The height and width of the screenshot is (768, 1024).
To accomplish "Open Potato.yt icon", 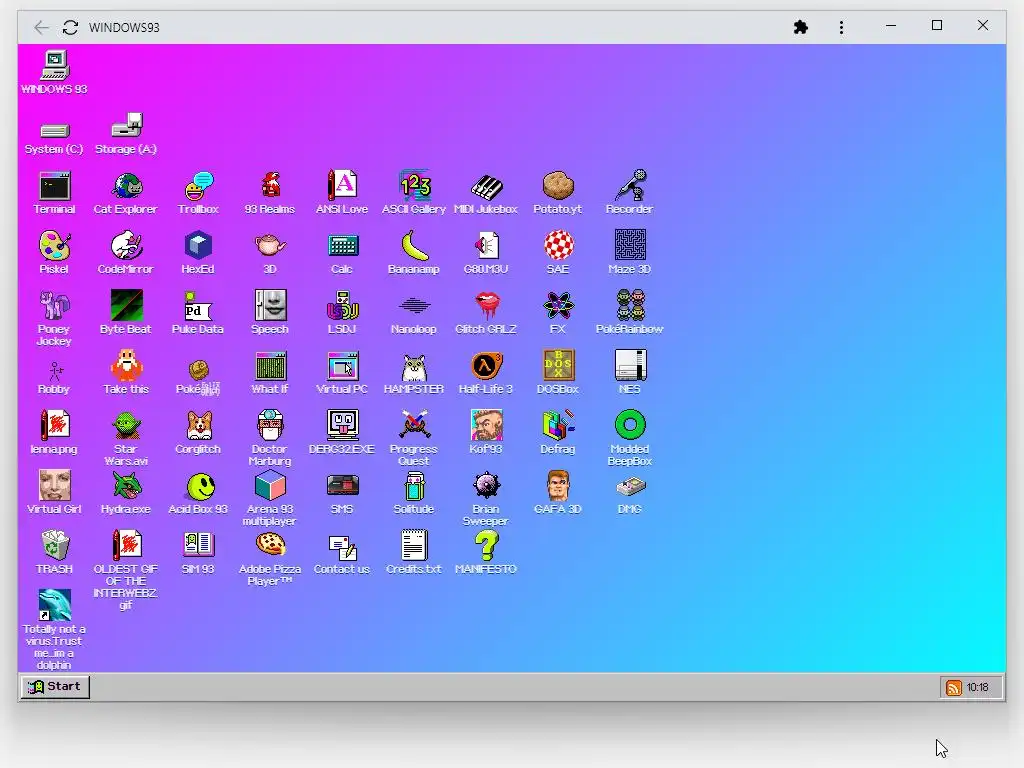I will 558,187.
